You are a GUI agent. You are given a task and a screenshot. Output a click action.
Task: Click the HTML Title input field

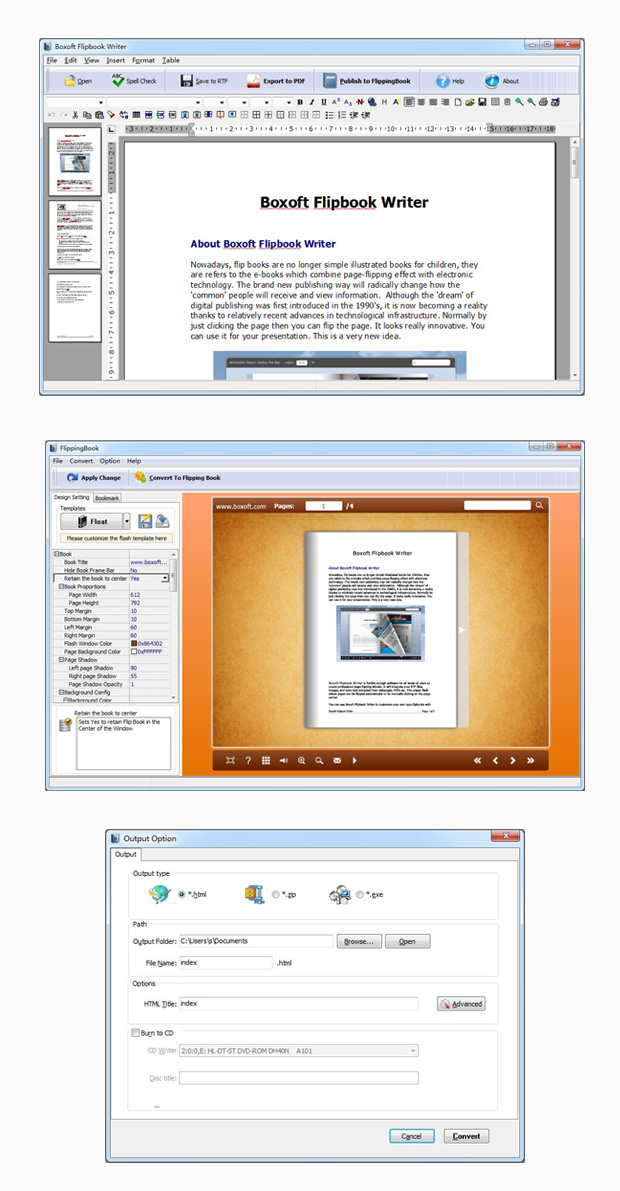(x=299, y=1003)
